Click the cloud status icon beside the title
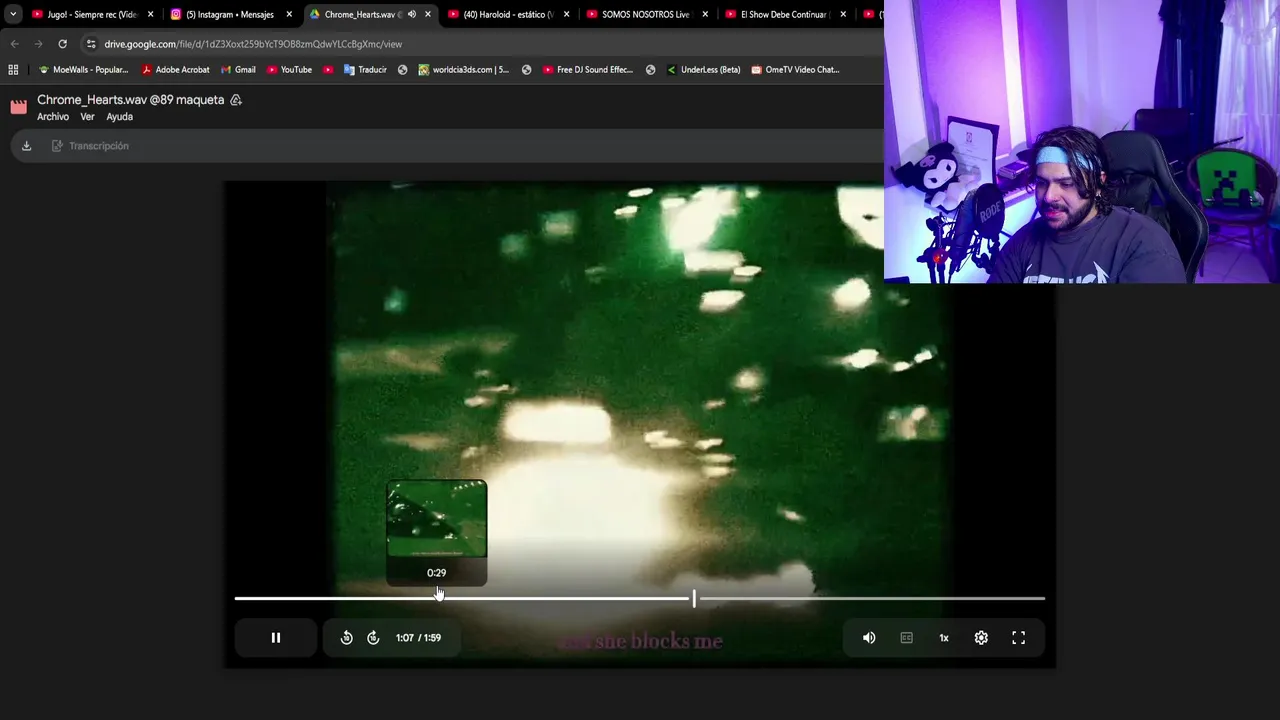 tap(236, 100)
